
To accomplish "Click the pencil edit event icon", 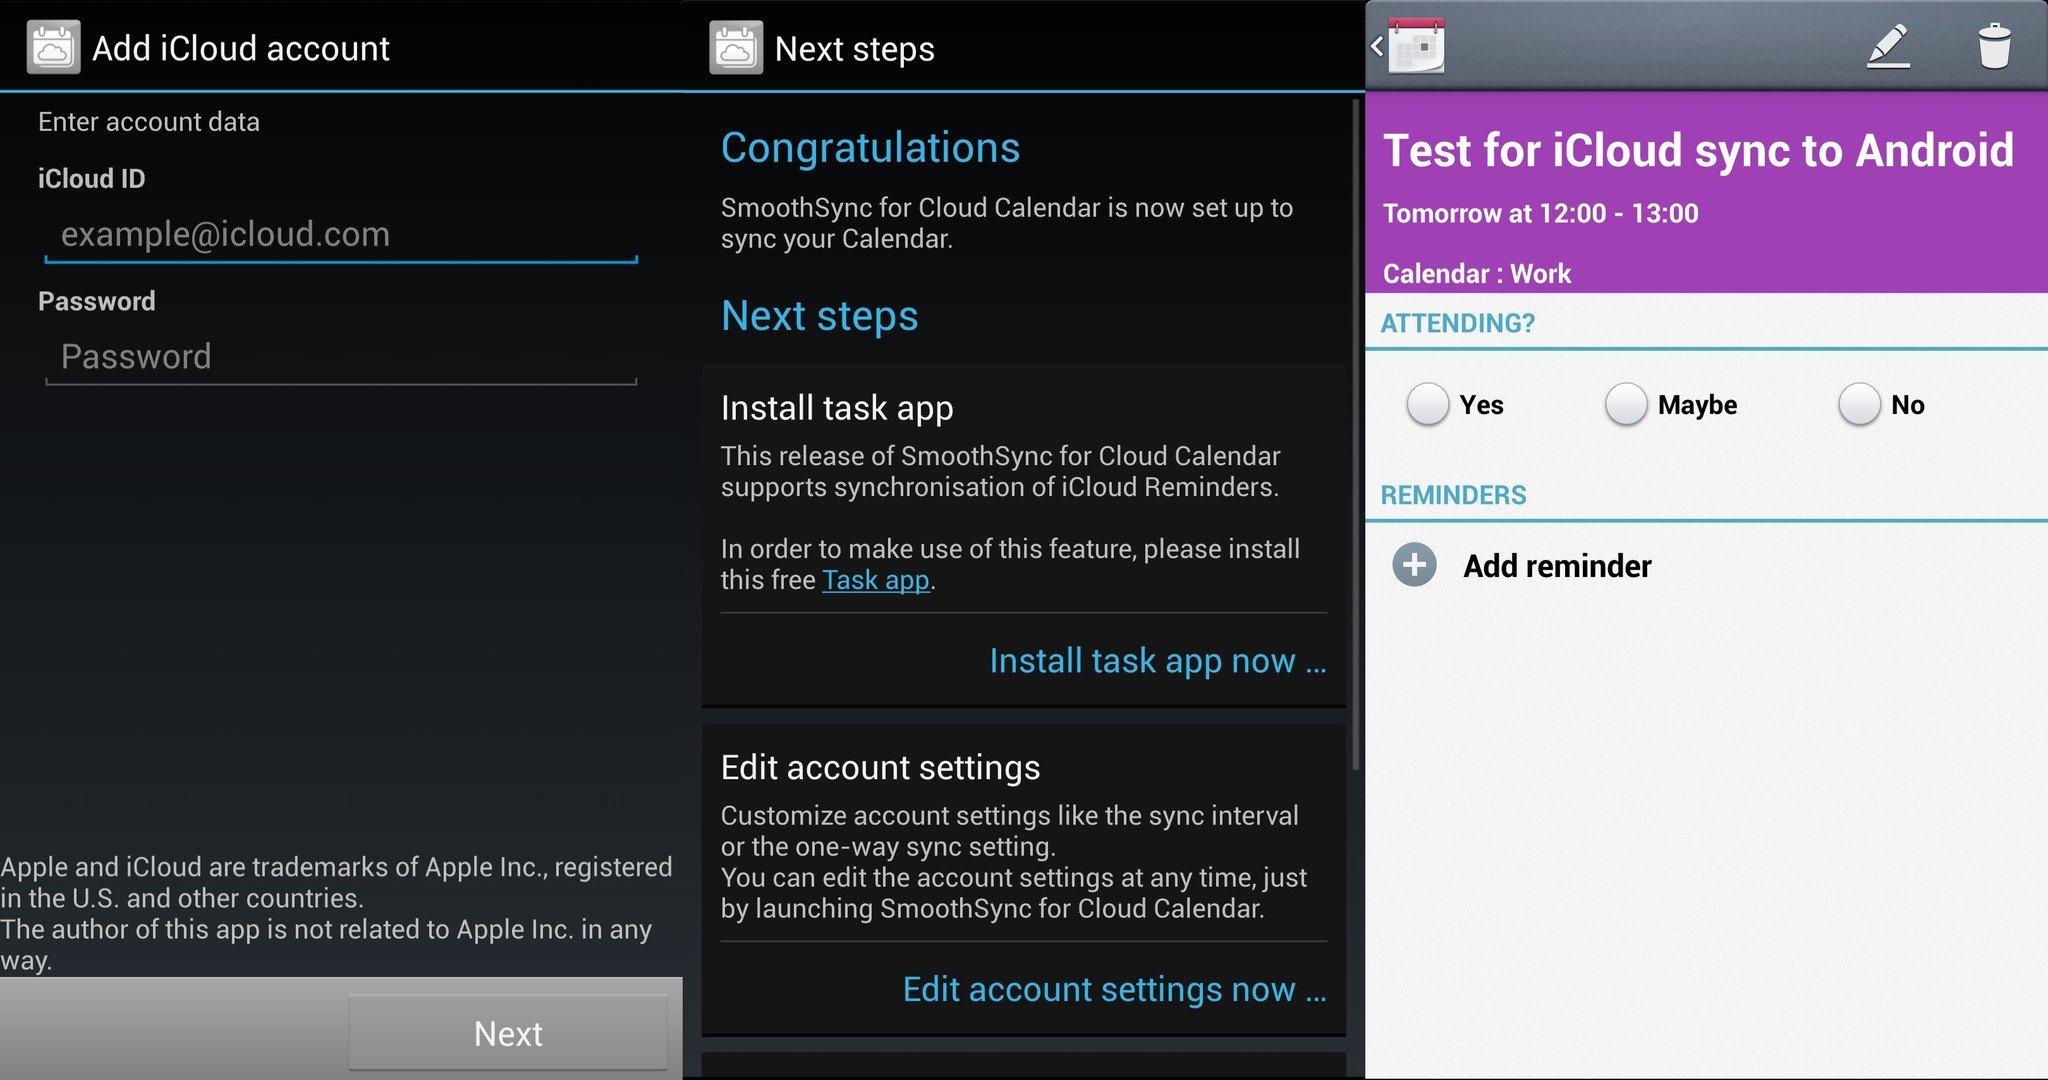I will coord(1888,47).
